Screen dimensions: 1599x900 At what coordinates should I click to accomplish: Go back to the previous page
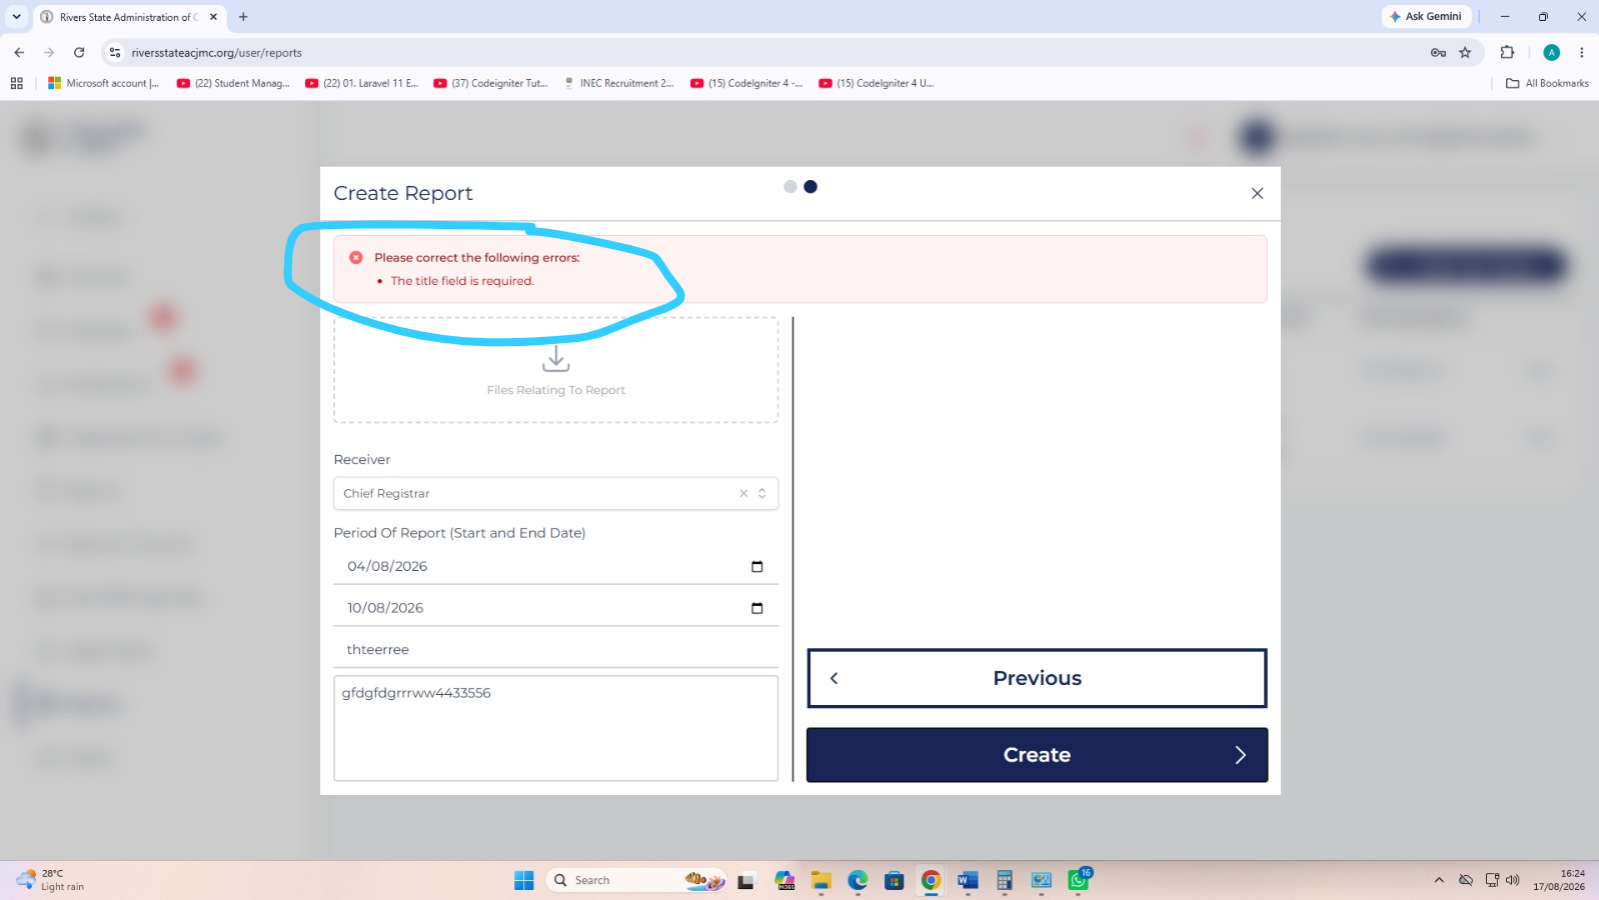coord(19,53)
